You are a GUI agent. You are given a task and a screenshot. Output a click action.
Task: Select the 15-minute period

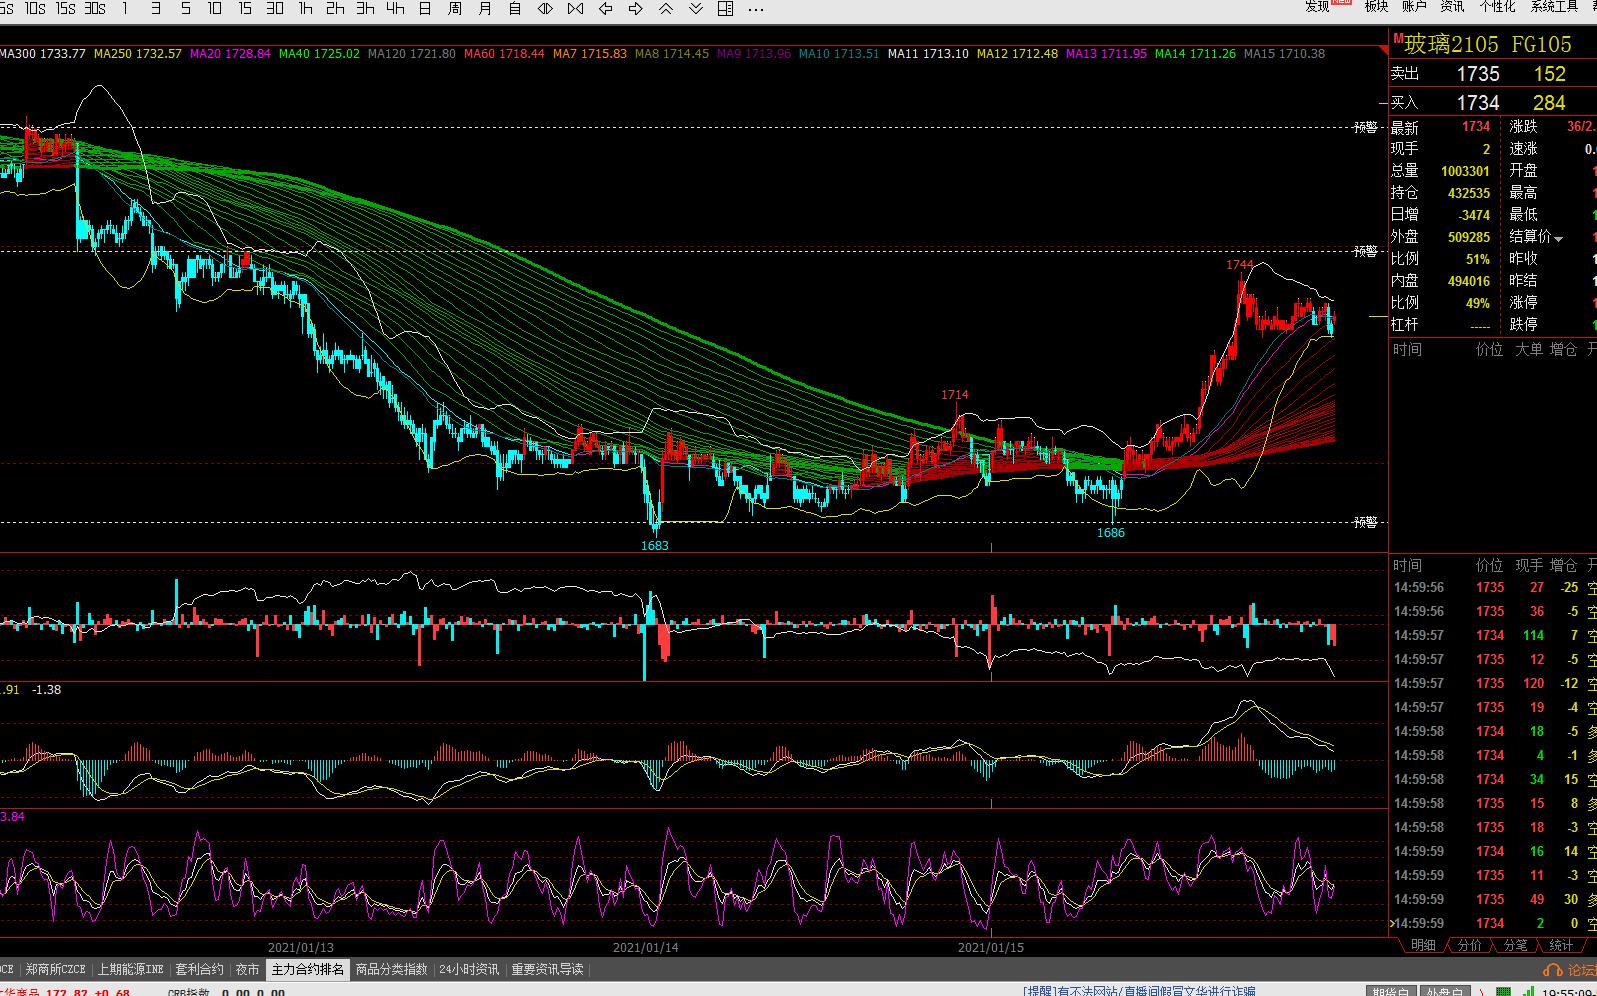(x=245, y=8)
